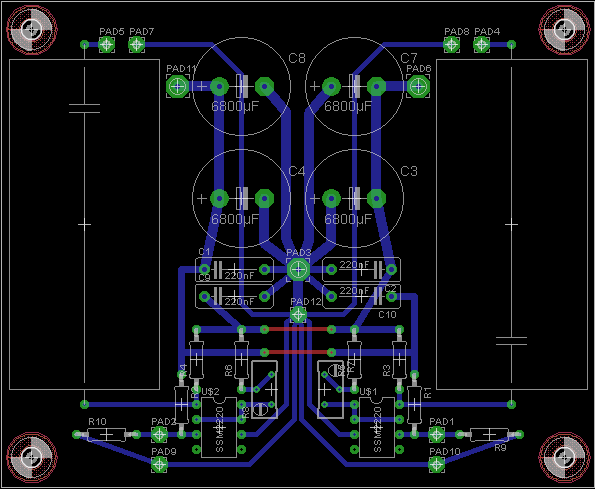
Task: Select the large left component outline
Action: 84,224
